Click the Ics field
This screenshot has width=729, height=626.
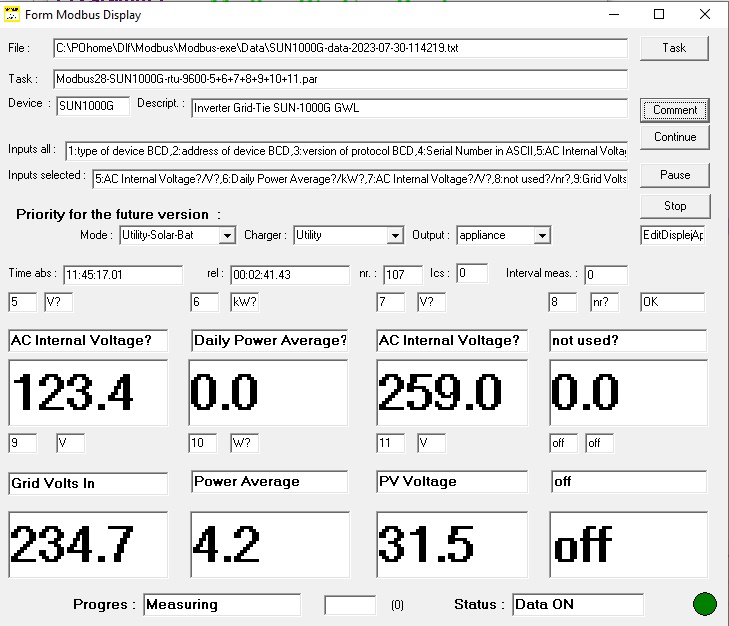pos(472,273)
